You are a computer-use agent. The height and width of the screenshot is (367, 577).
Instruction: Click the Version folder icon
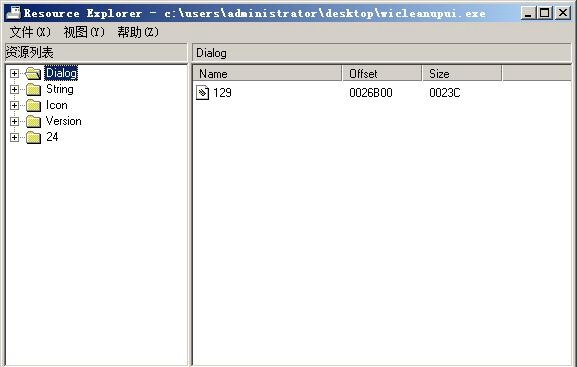point(33,121)
